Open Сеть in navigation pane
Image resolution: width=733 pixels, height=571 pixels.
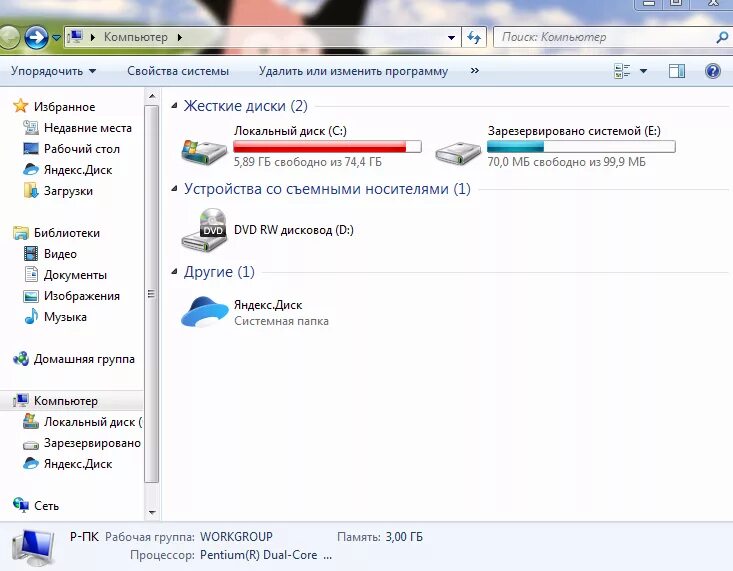tap(46, 506)
